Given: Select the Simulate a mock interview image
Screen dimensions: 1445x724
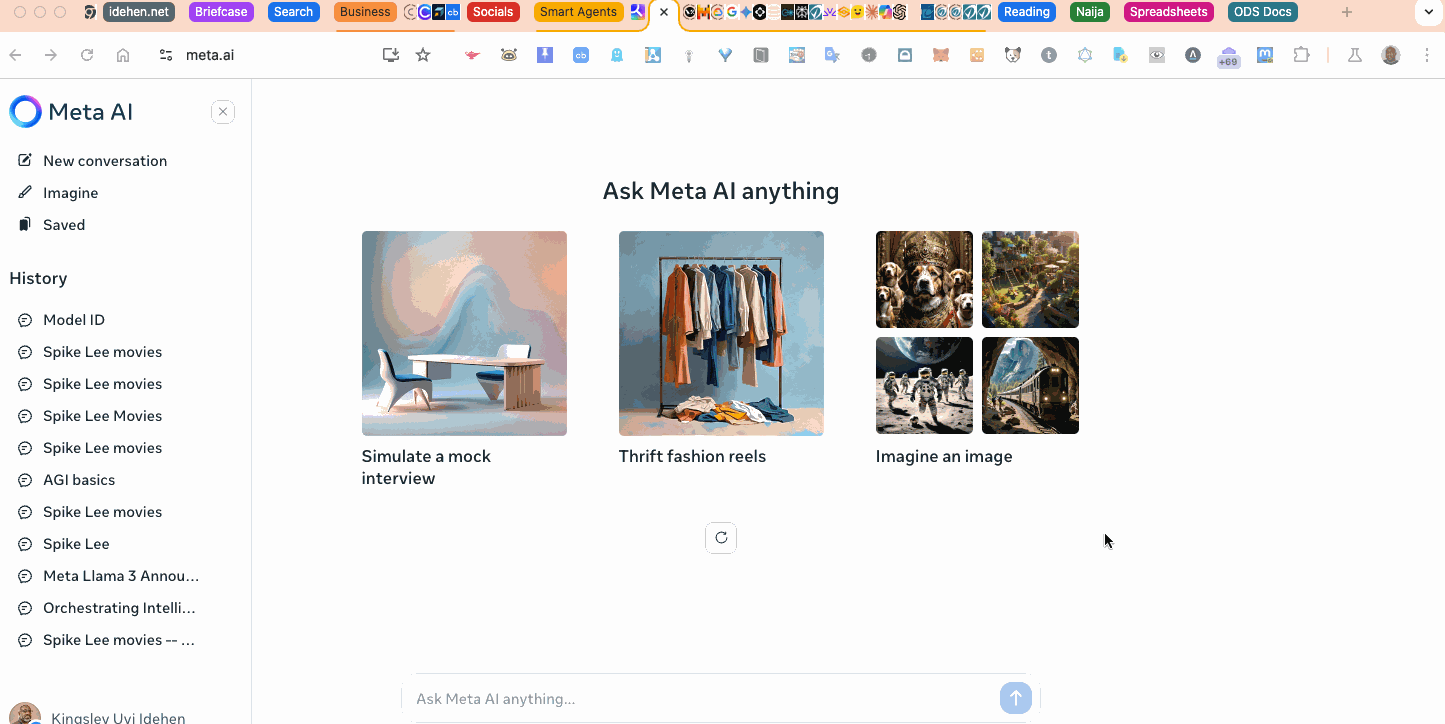Looking at the screenshot, I should point(464,333).
